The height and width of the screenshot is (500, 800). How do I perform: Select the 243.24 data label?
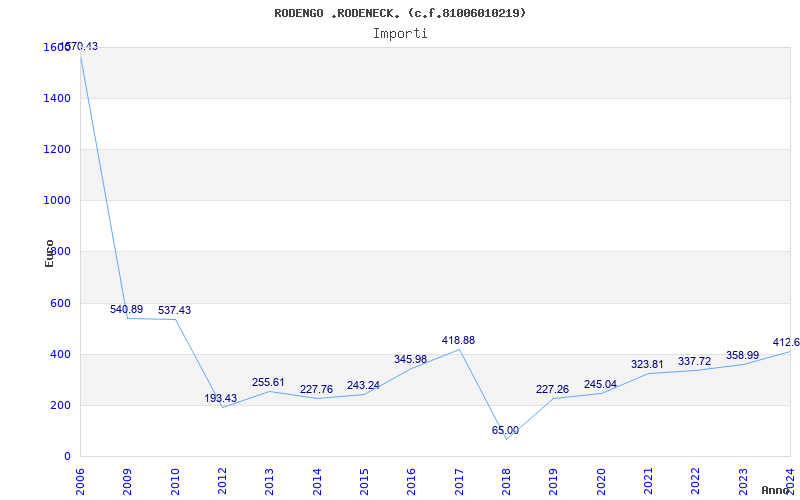(363, 386)
